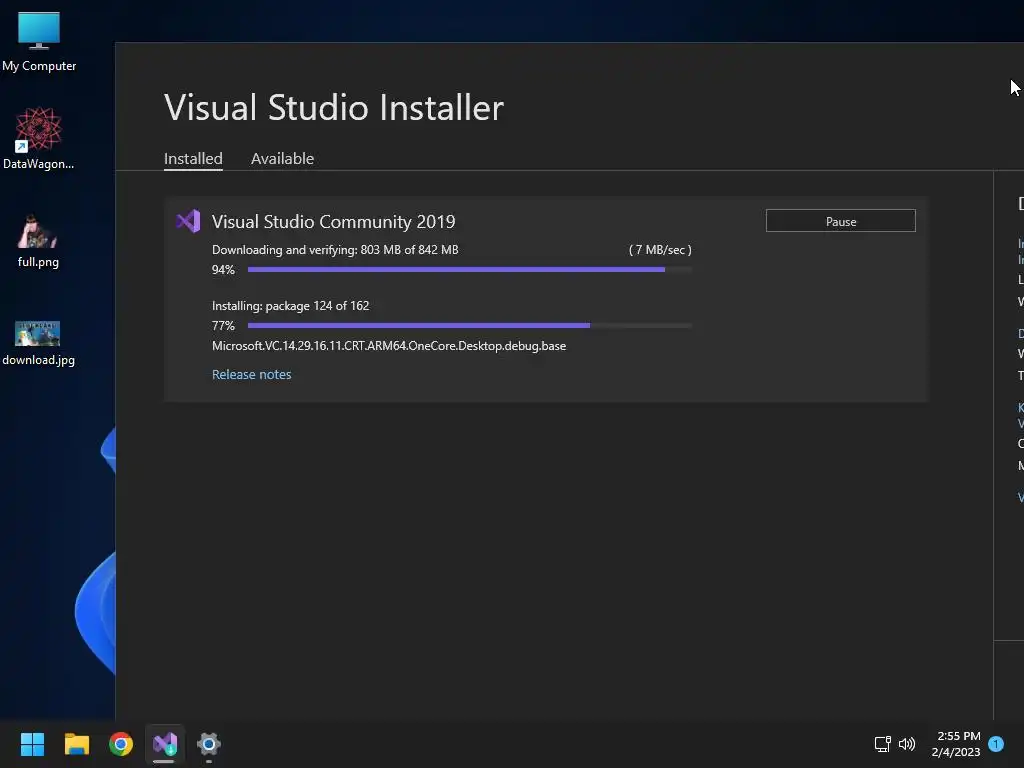Click the network icon in system tray

point(882,744)
